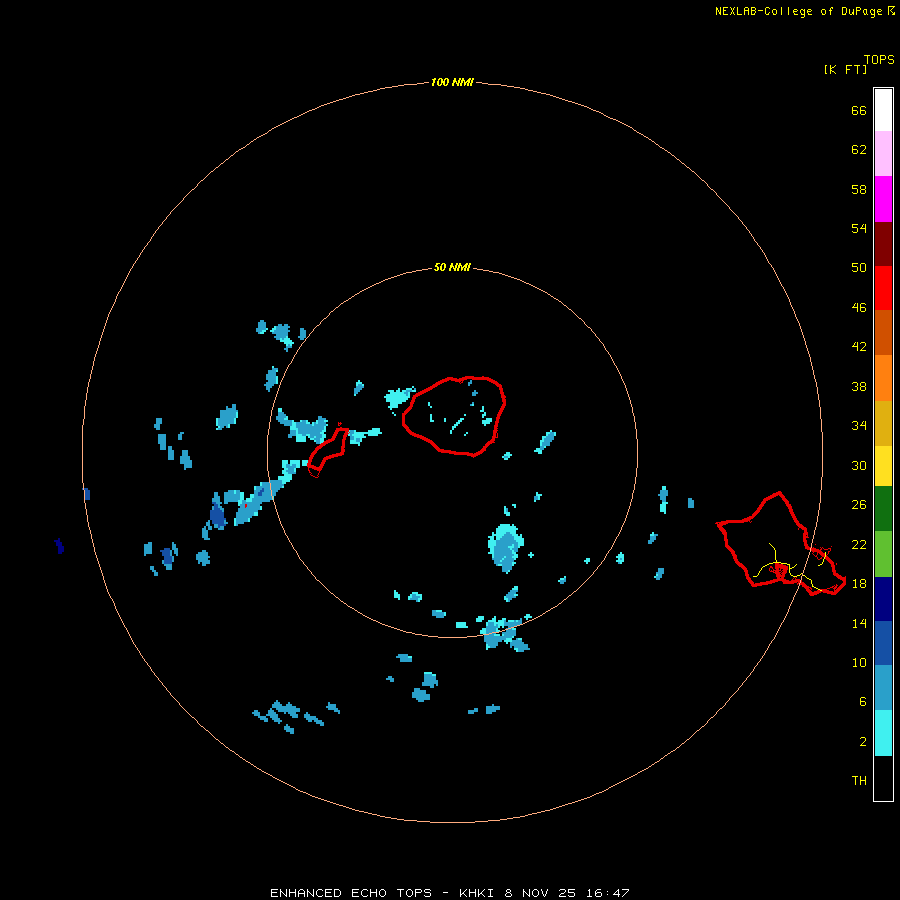The image size is (900, 900).
Task: Click the legend value '34'
Action: point(859,426)
